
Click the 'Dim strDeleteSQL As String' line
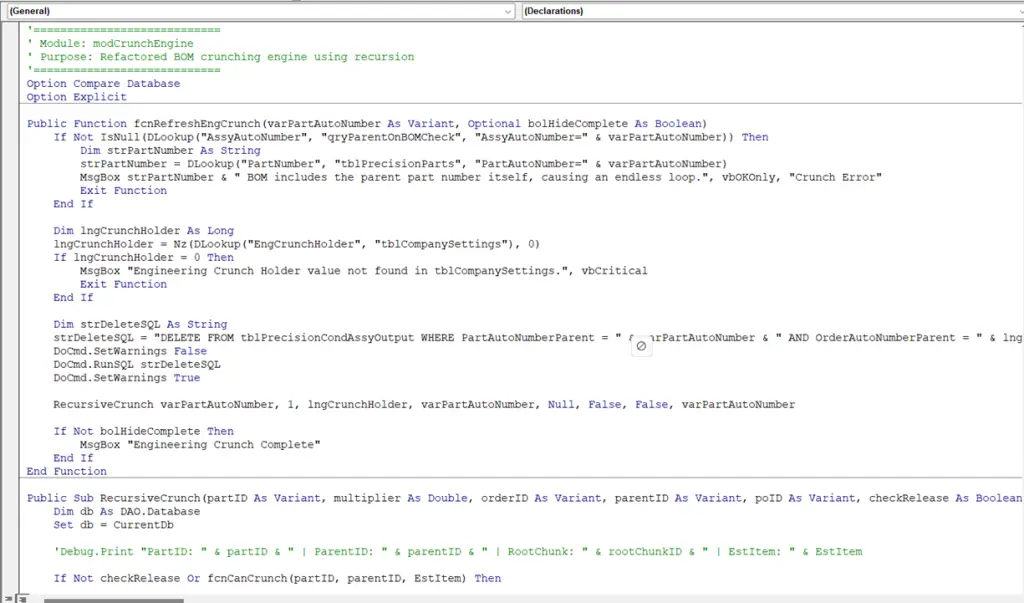[140, 324]
